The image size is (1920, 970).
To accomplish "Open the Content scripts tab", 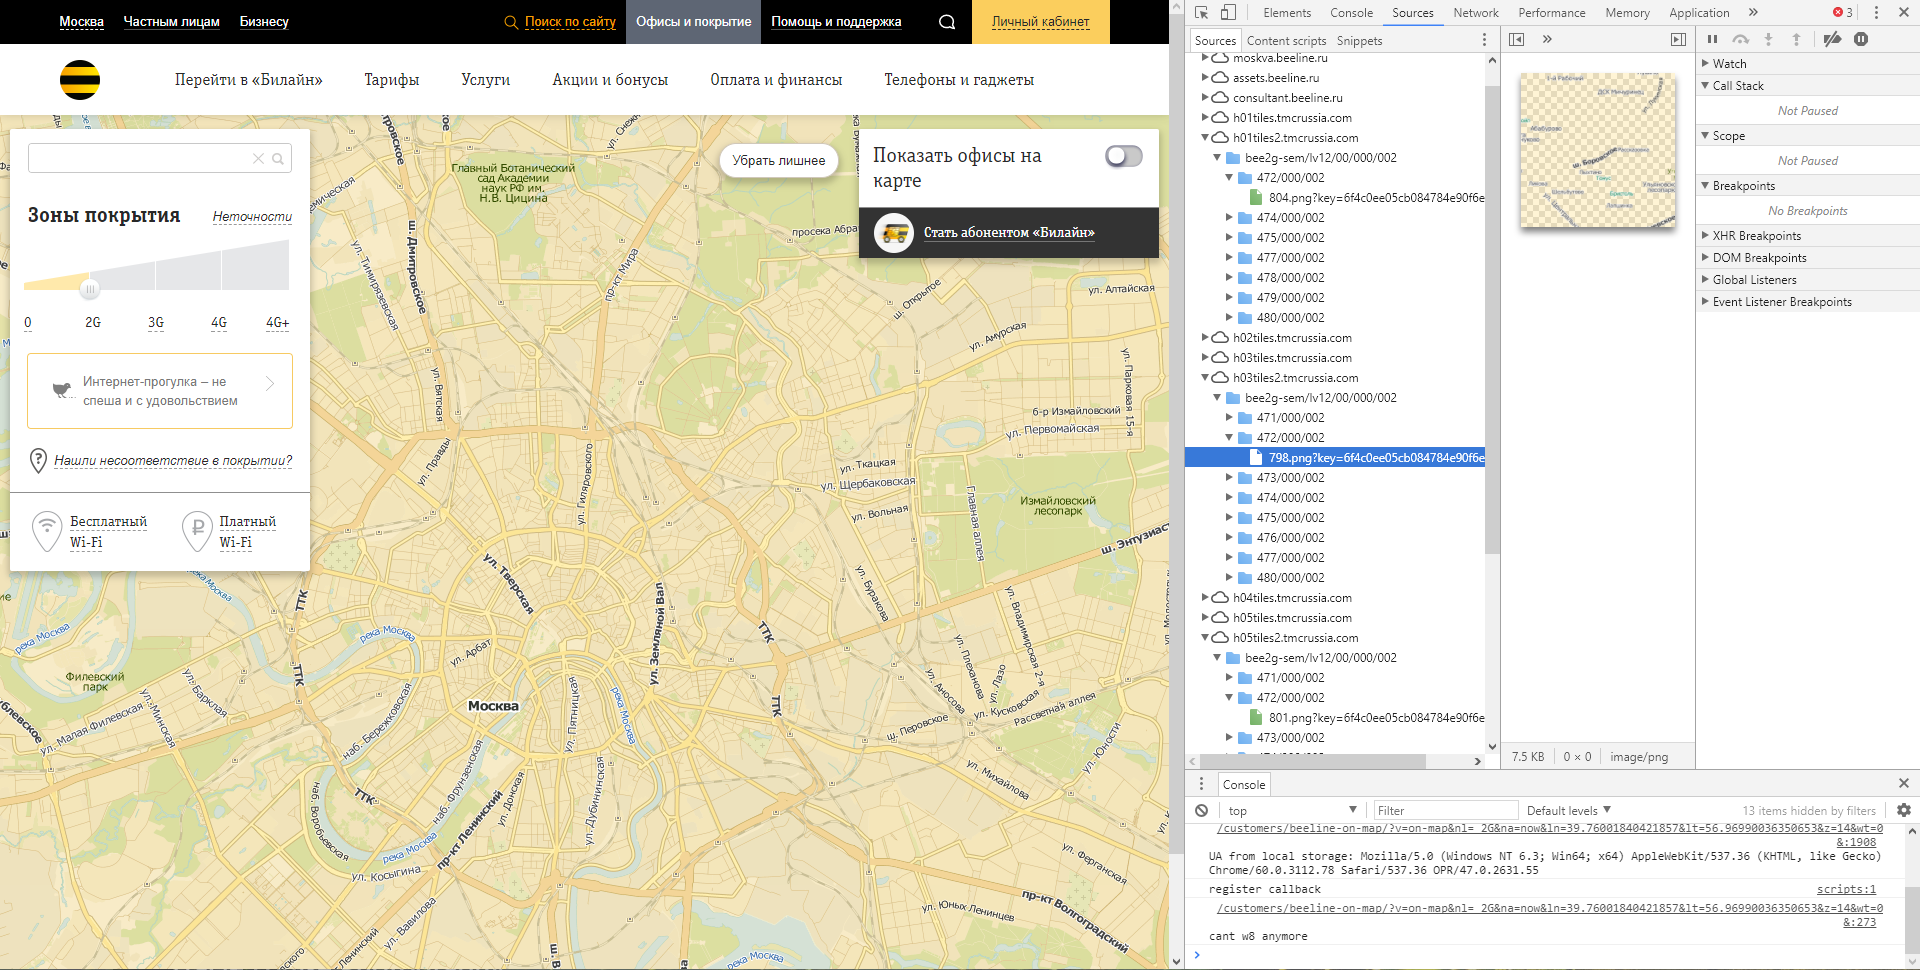I will [1286, 41].
